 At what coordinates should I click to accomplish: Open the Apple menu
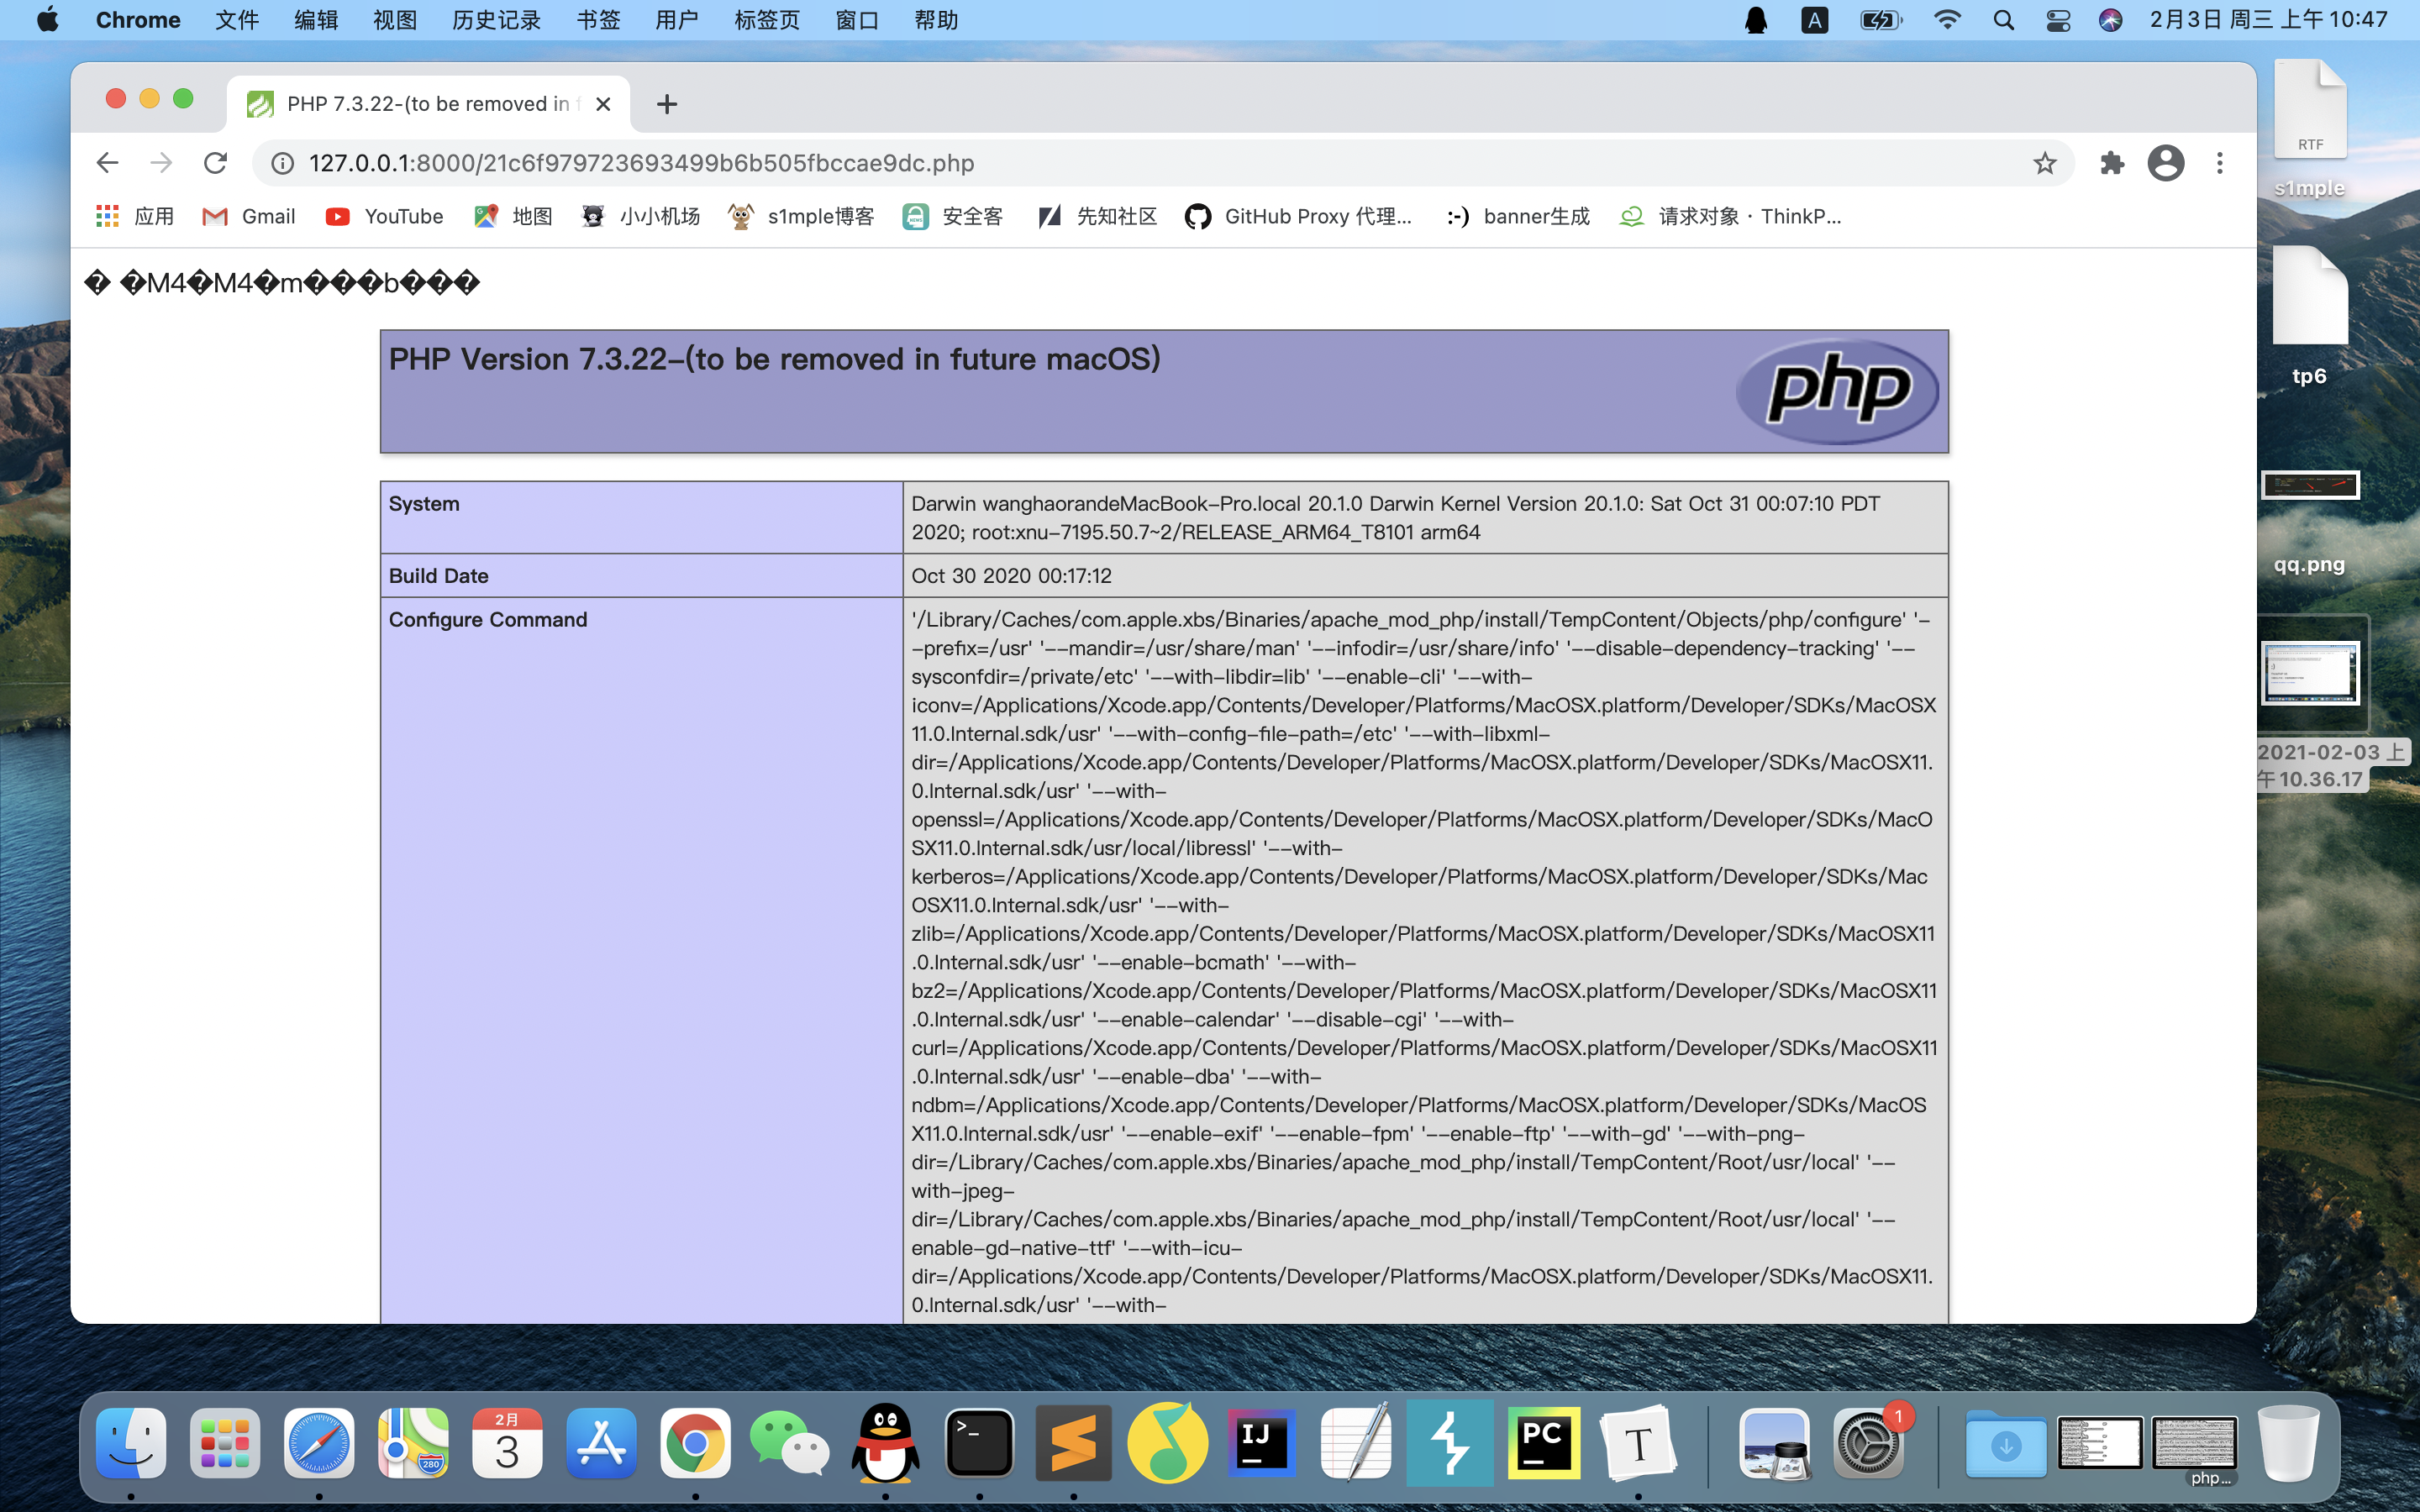point(47,20)
